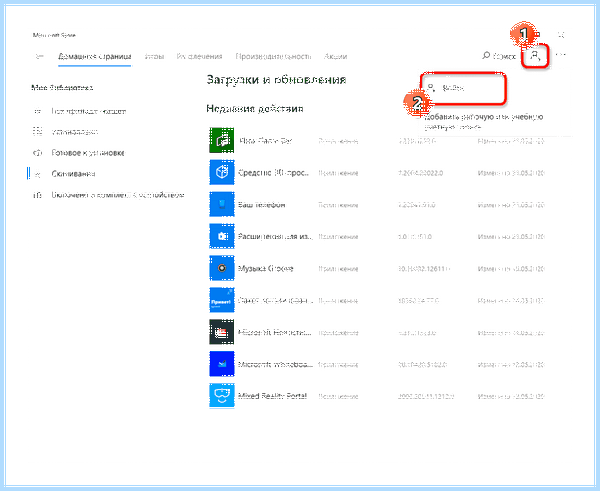The height and width of the screenshot is (491, 600).
Task: Switch to the Игры tab
Action: pyautogui.click(x=154, y=57)
